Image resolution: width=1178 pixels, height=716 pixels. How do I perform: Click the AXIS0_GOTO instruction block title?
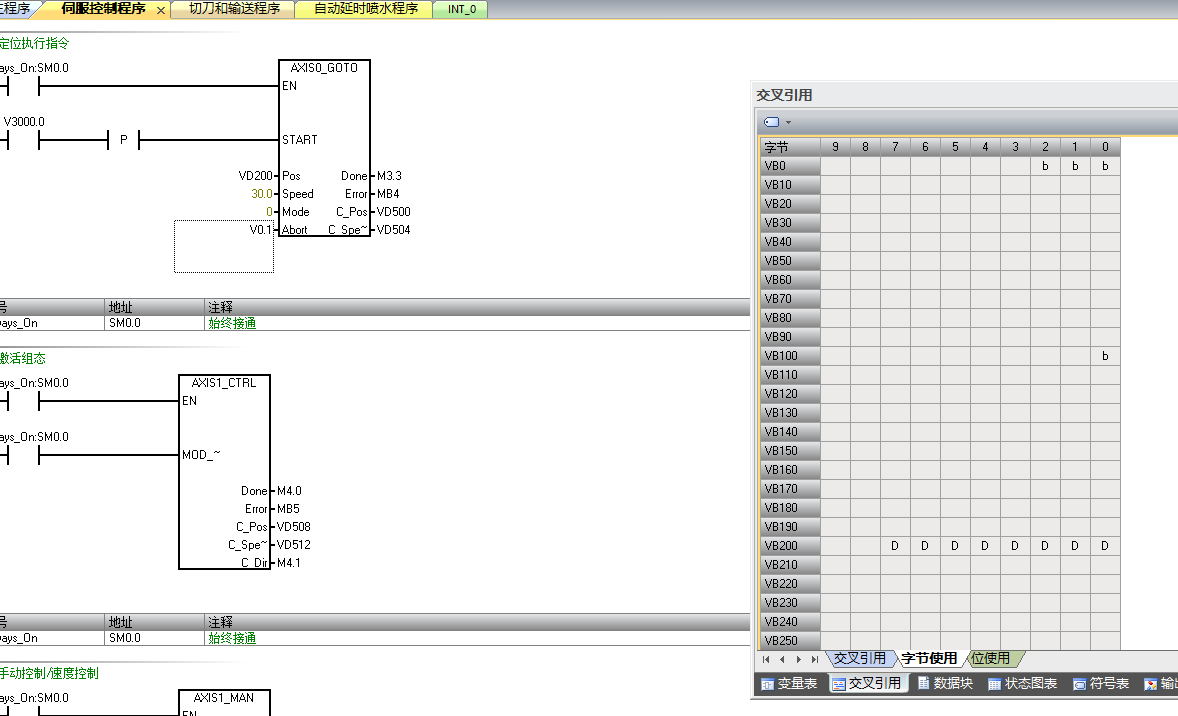click(x=324, y=68)
